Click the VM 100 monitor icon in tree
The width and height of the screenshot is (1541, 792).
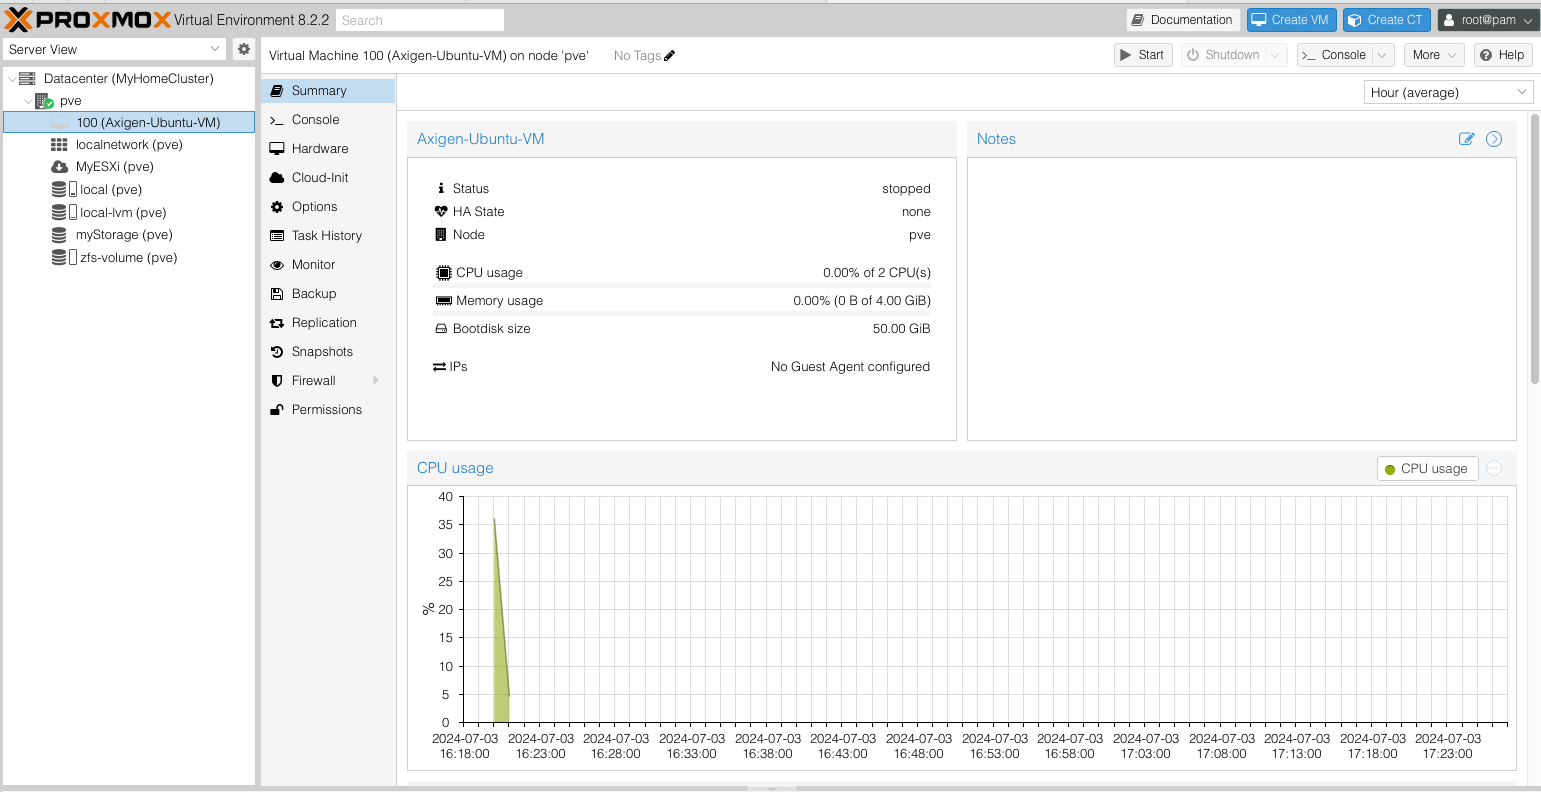(60, 122)
